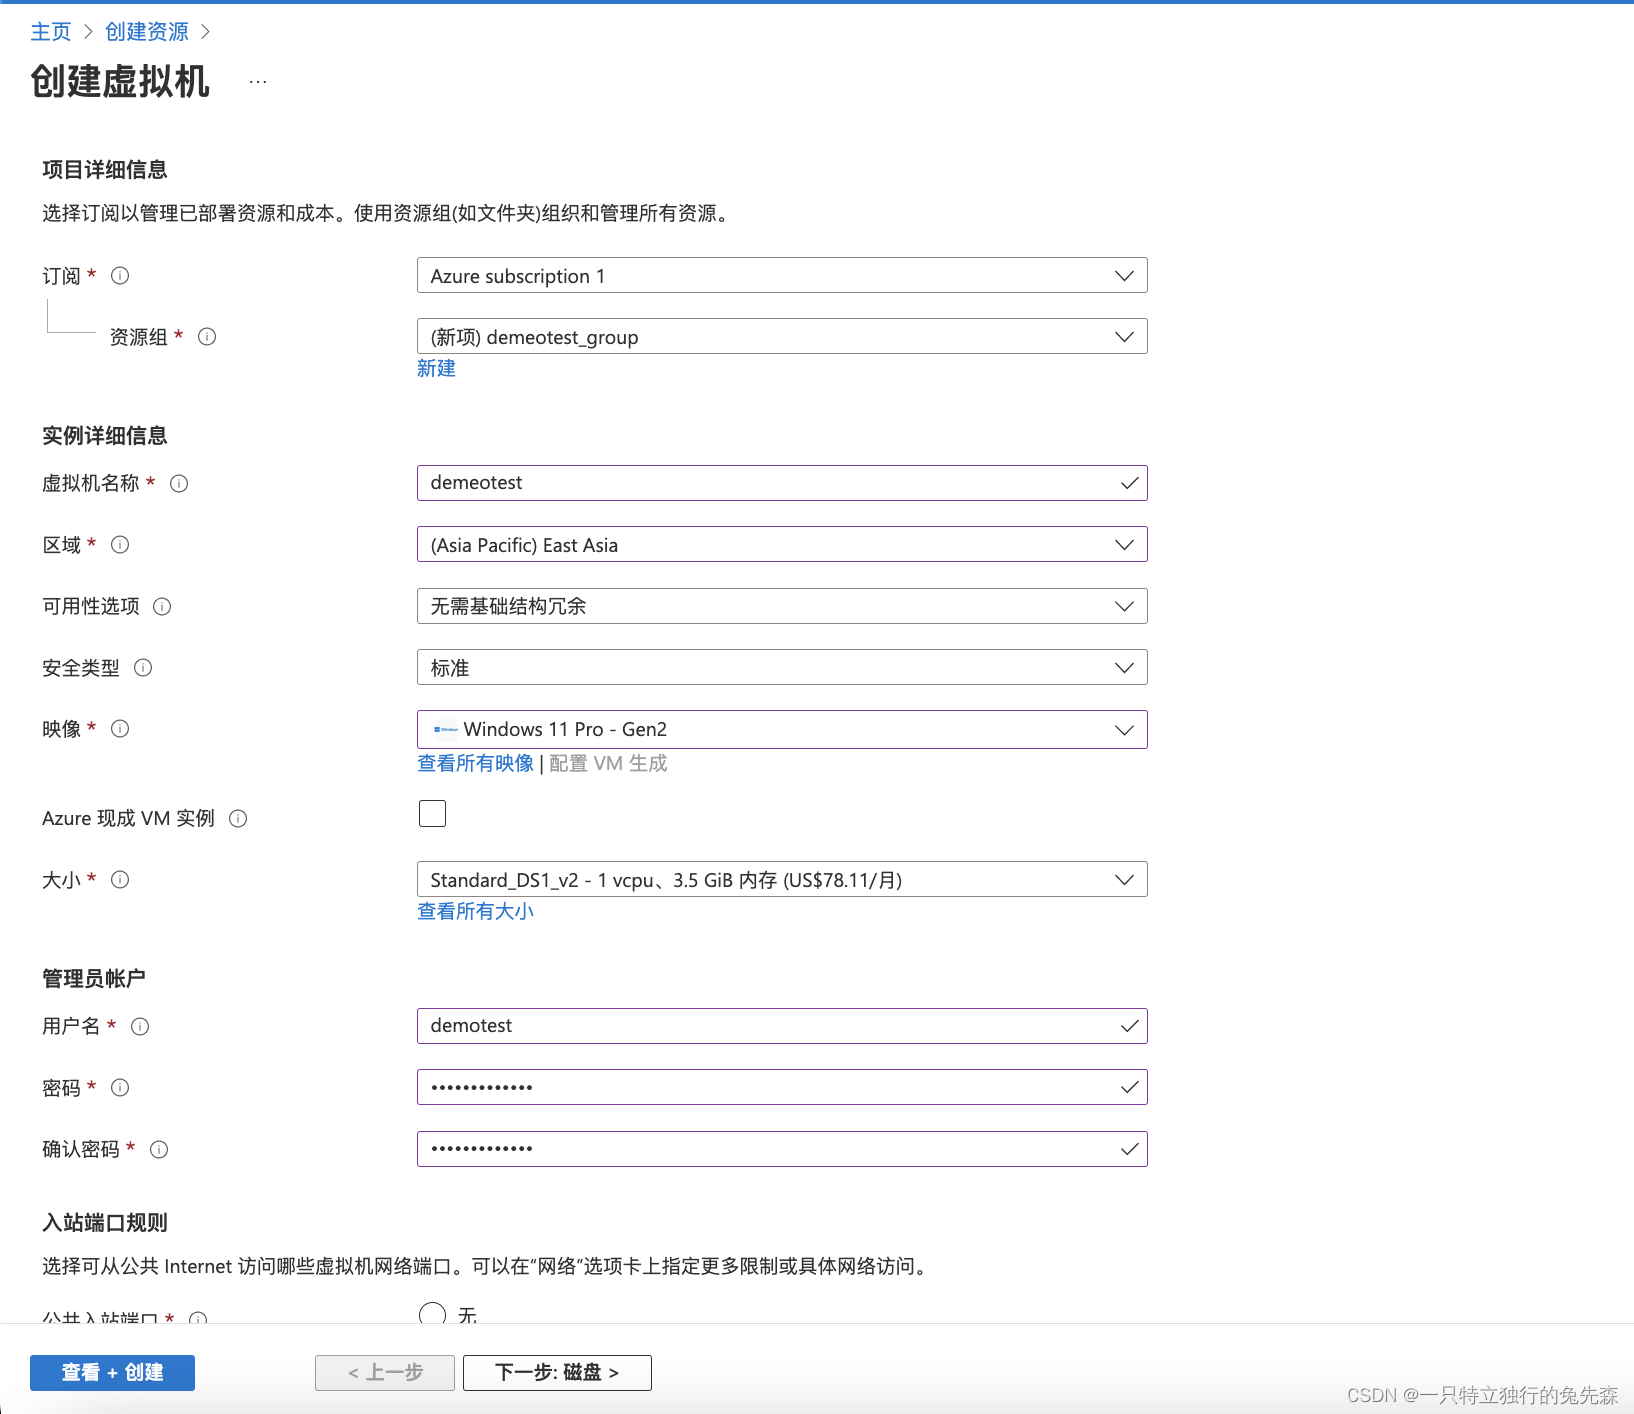Screen dimensions: 1634x1414
Task: Click info icon next to 可用性选项
Action: pyautogui.click(x=162, y=607)
